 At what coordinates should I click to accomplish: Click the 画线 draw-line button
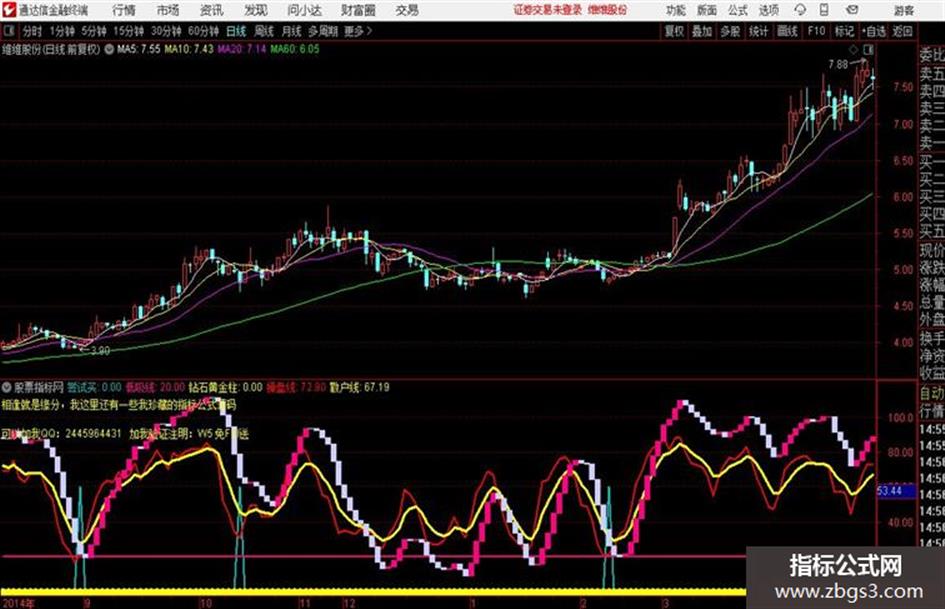click(788, 31)
